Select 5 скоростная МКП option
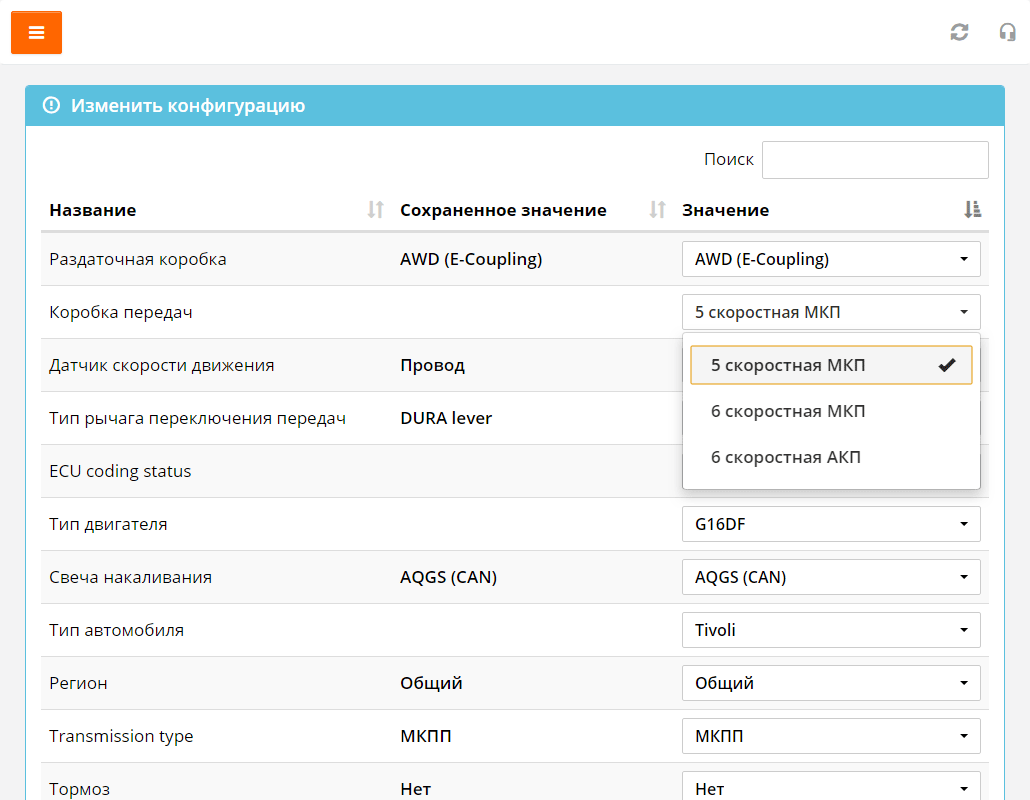 click(830, 365)
